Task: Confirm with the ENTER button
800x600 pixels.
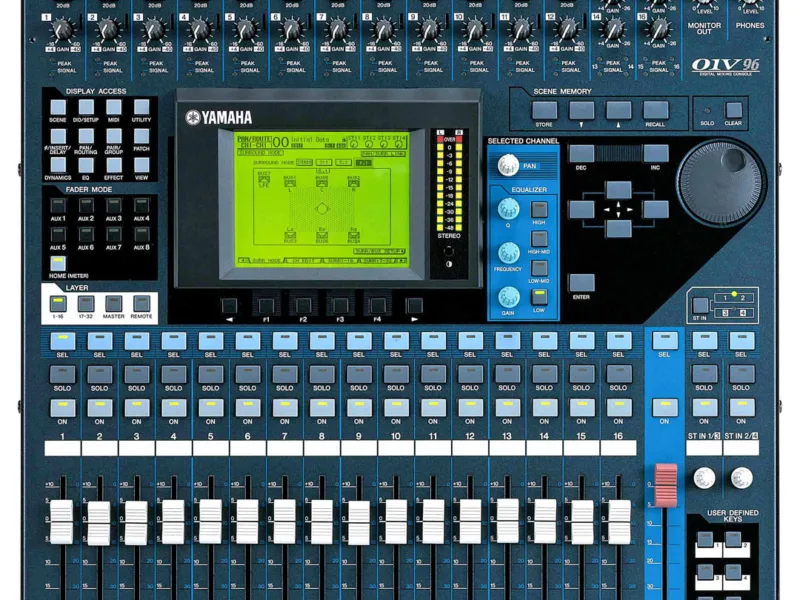Action: click(582, 283)
